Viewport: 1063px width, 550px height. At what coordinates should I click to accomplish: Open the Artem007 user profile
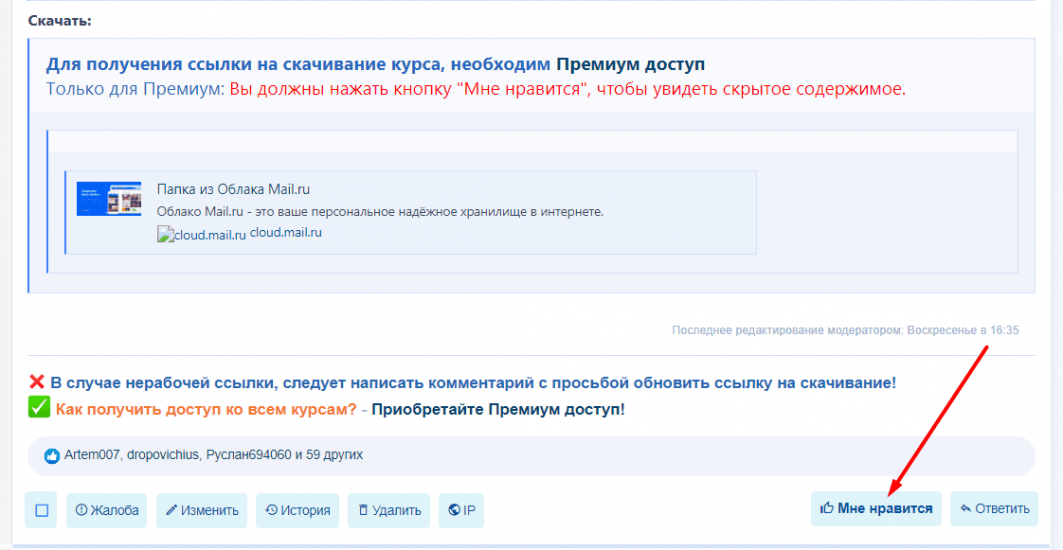[92, 455]
